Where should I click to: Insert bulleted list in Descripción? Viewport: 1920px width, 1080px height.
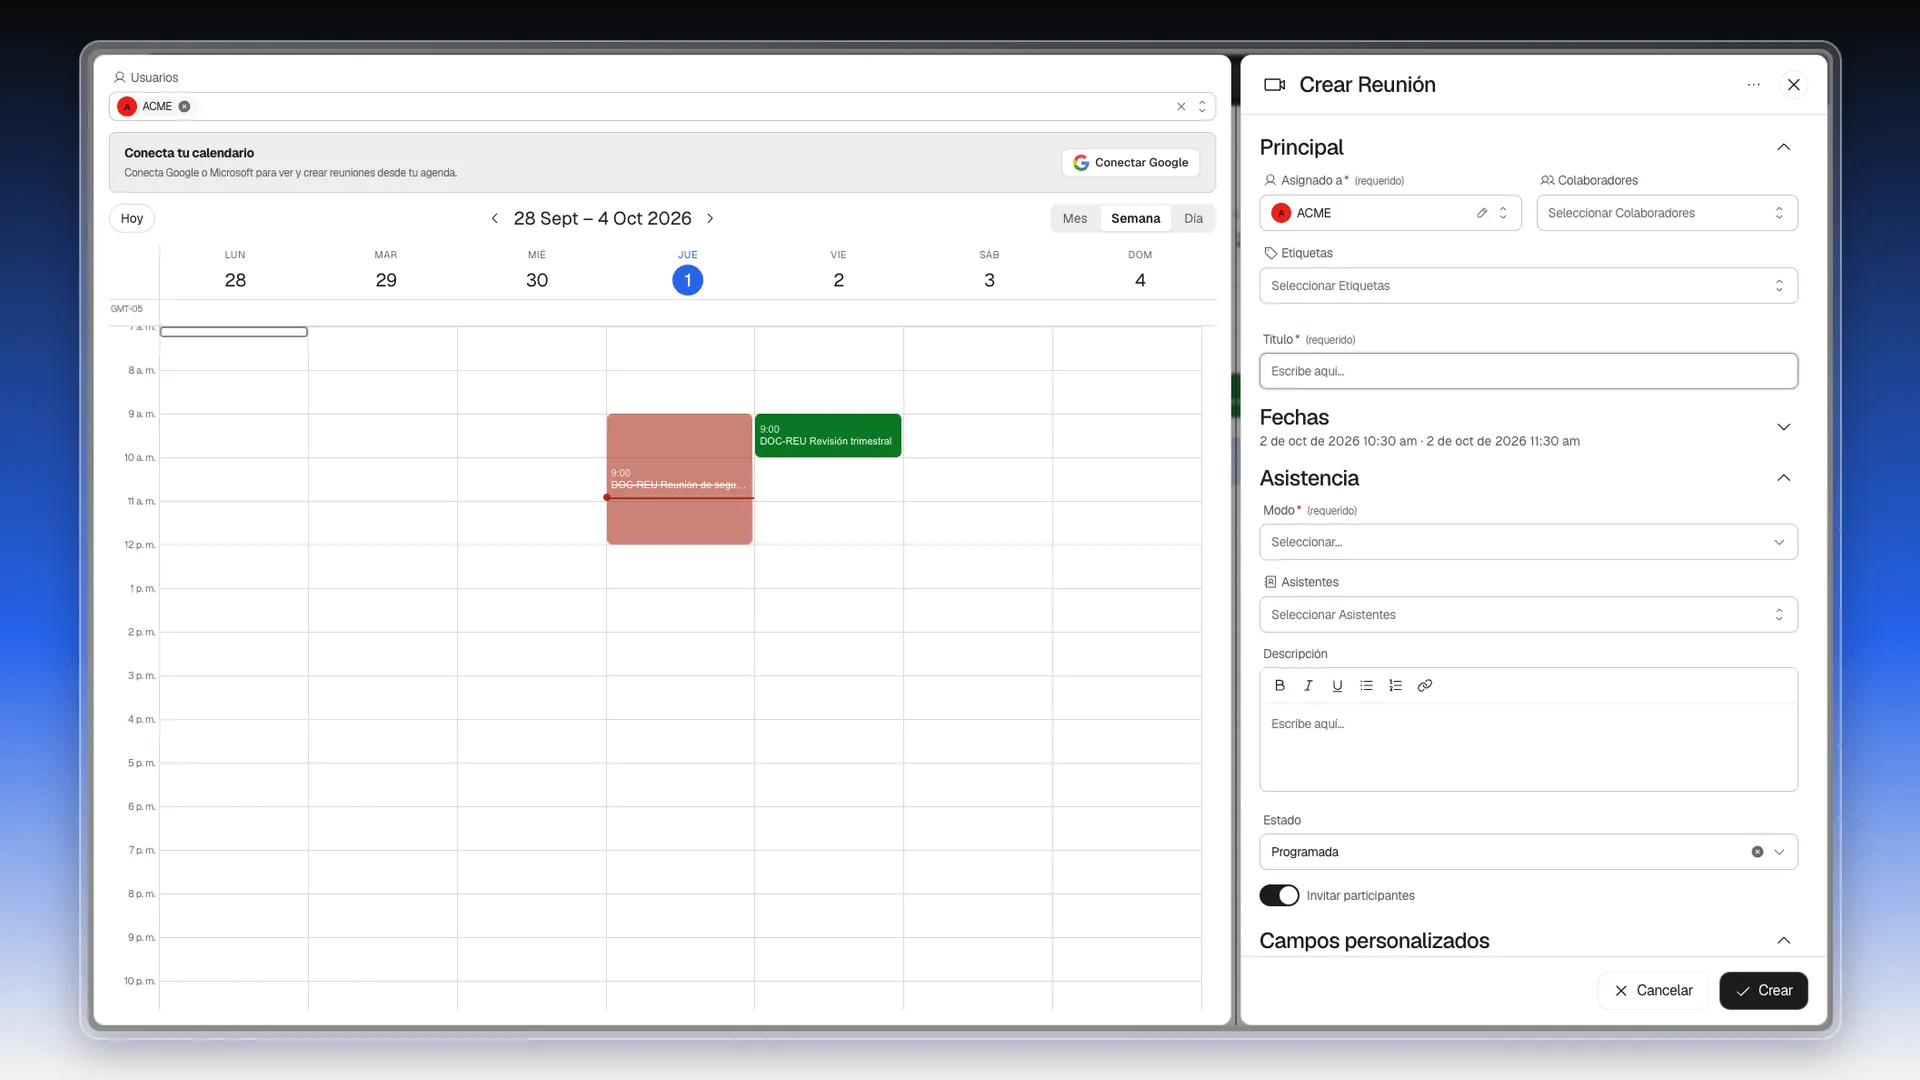tap(1366, 686)
